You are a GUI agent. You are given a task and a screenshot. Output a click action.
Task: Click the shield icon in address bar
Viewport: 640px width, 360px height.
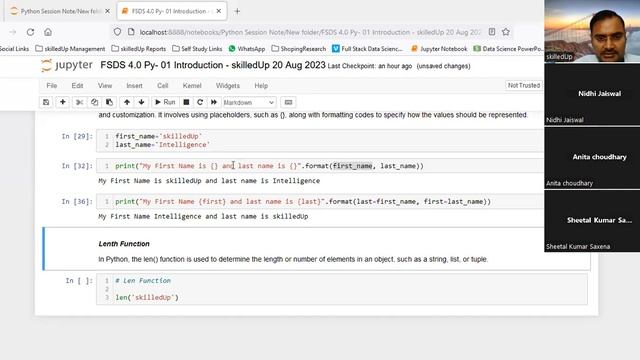coord(118,32)
